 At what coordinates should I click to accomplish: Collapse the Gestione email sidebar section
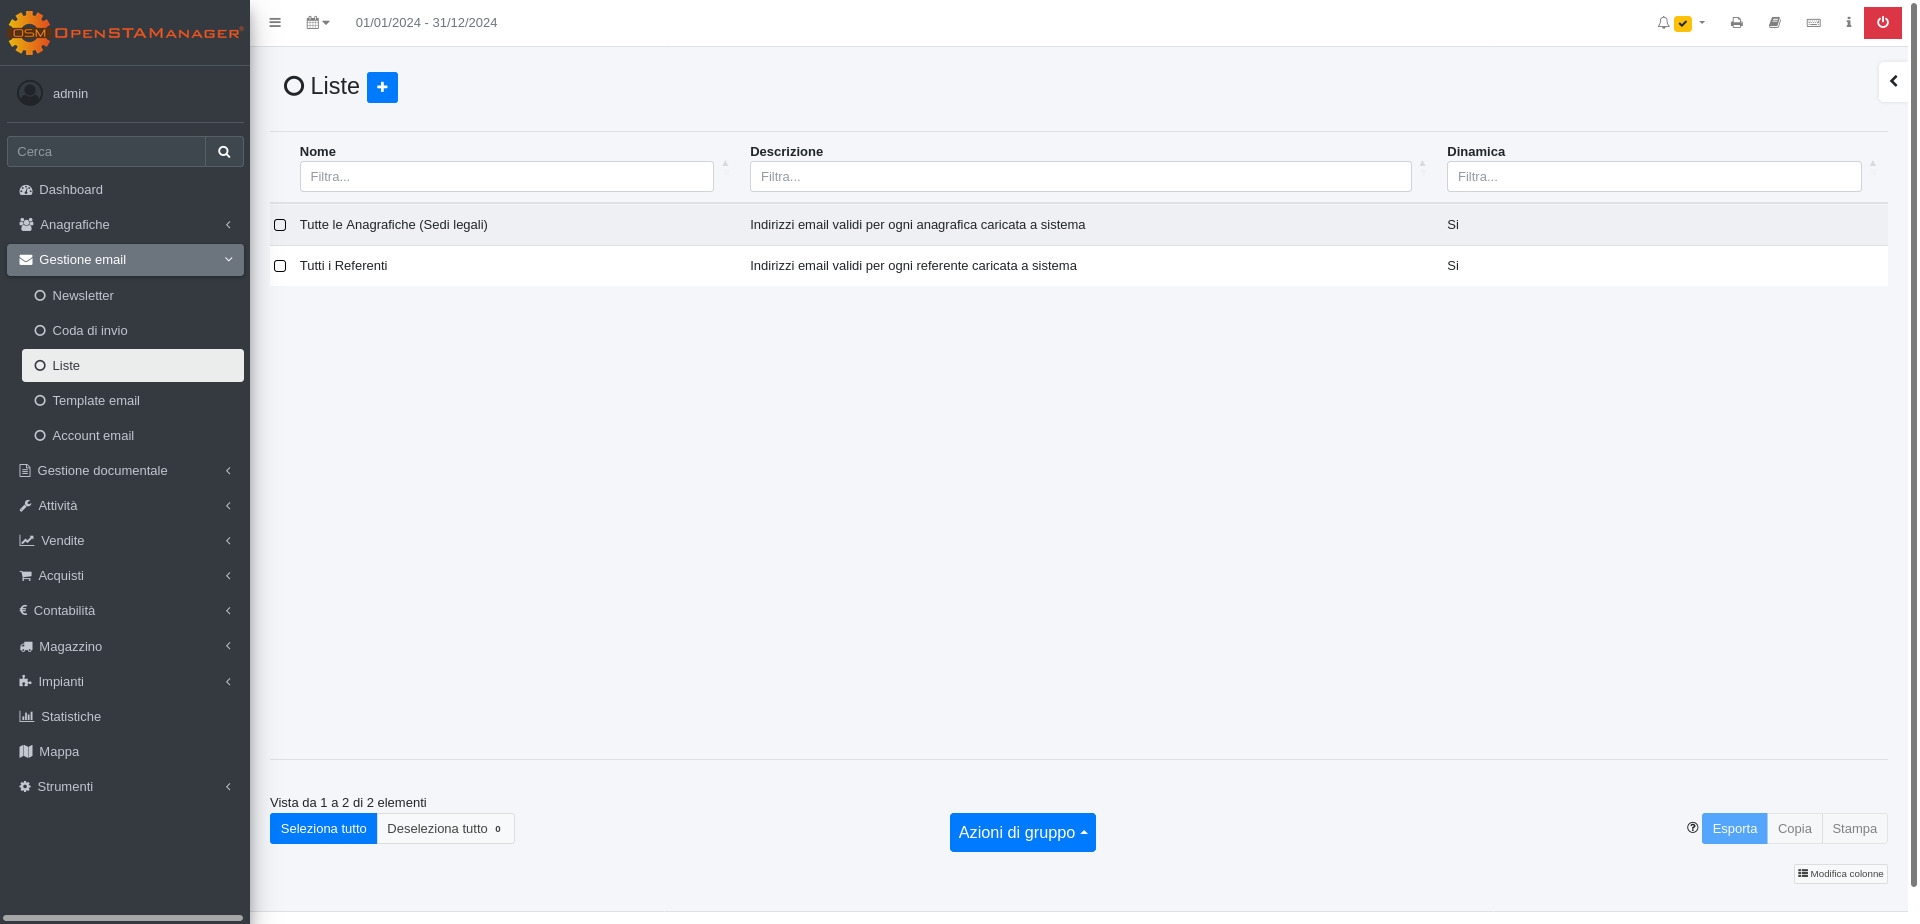(x=125, y=260)
